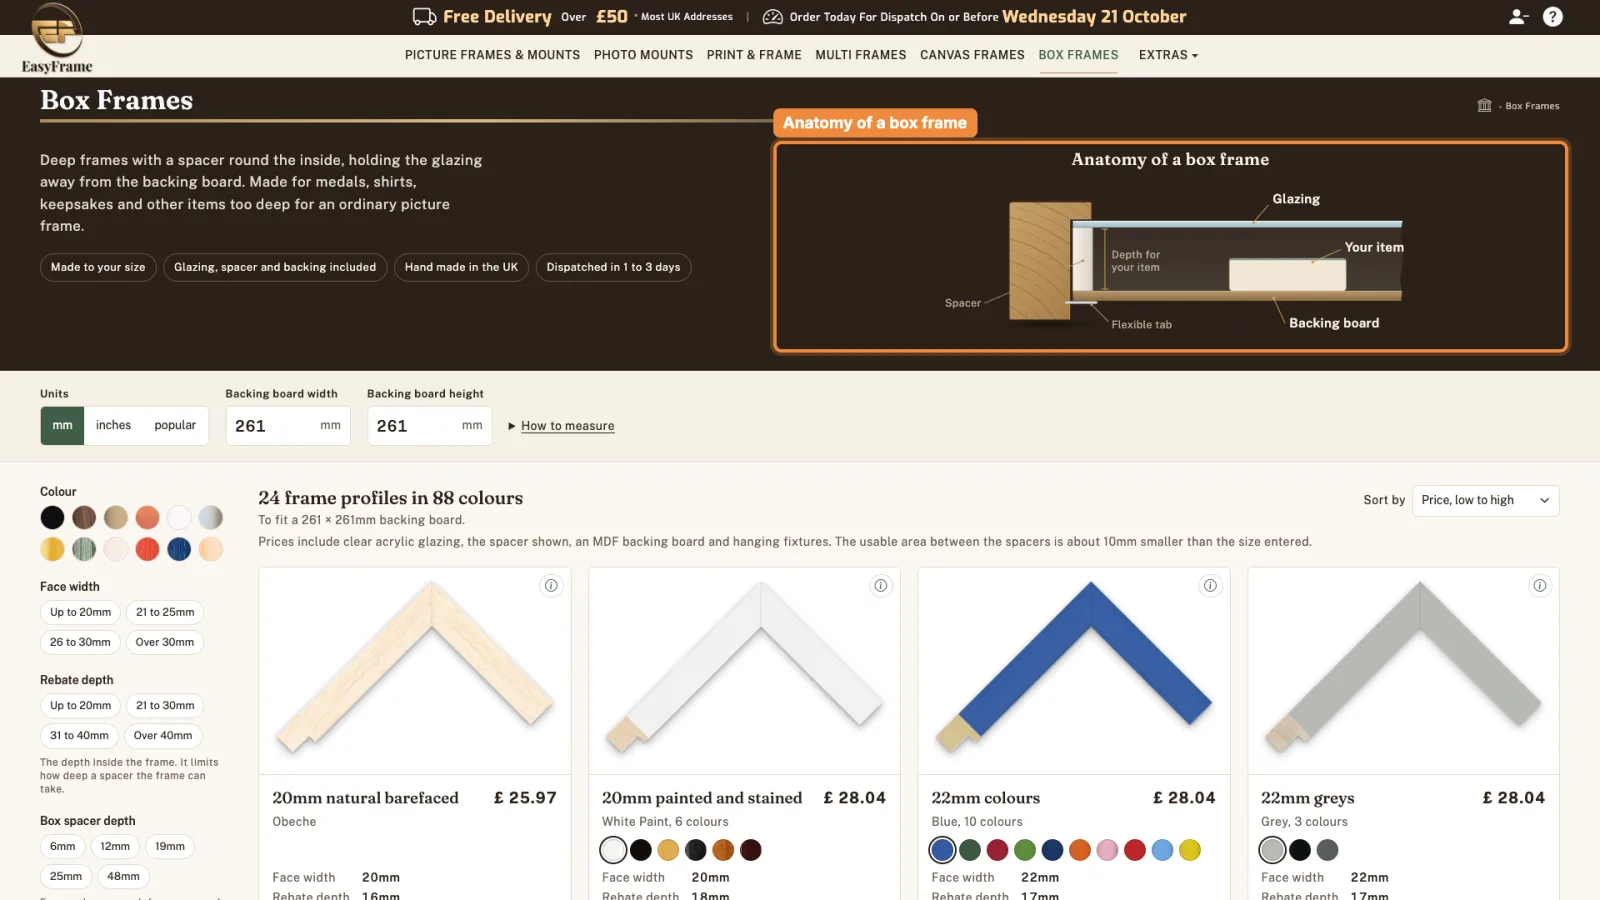Select mm units
This screenshot has width=1600, height=900.
pyautogui.click(x=62, y=425)
